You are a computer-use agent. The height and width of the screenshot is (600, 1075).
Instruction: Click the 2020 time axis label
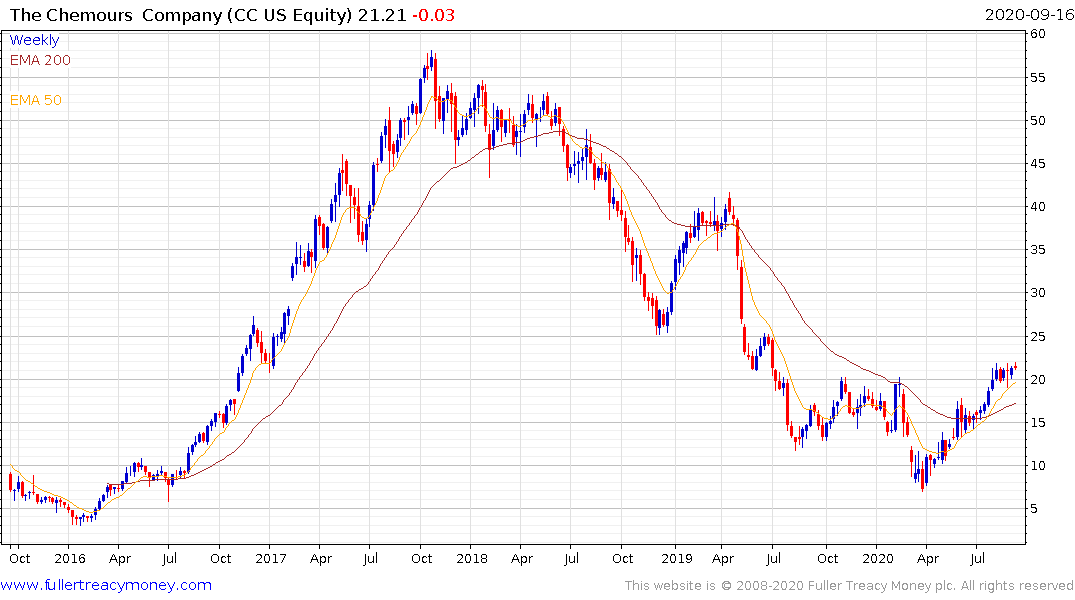click(x=878, y=558)
